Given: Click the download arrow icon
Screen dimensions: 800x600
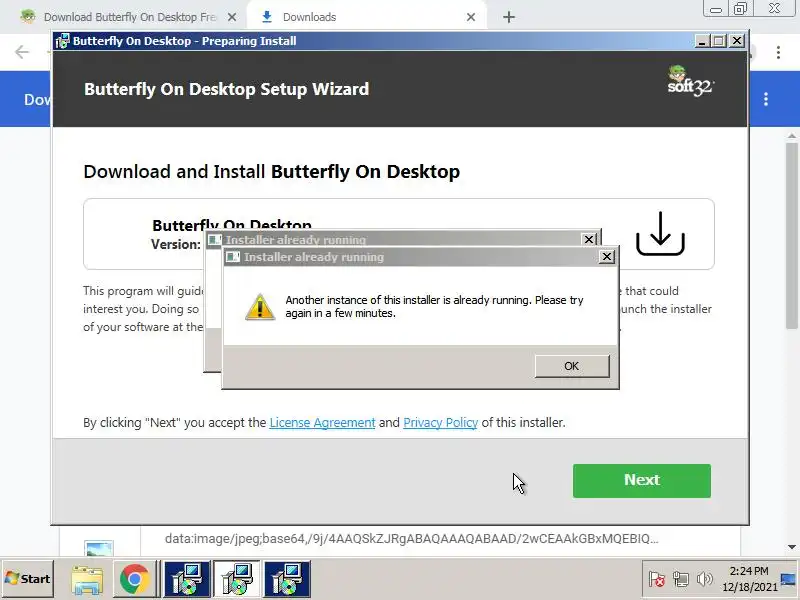Looking at the screenshot, I should point(660,234).
